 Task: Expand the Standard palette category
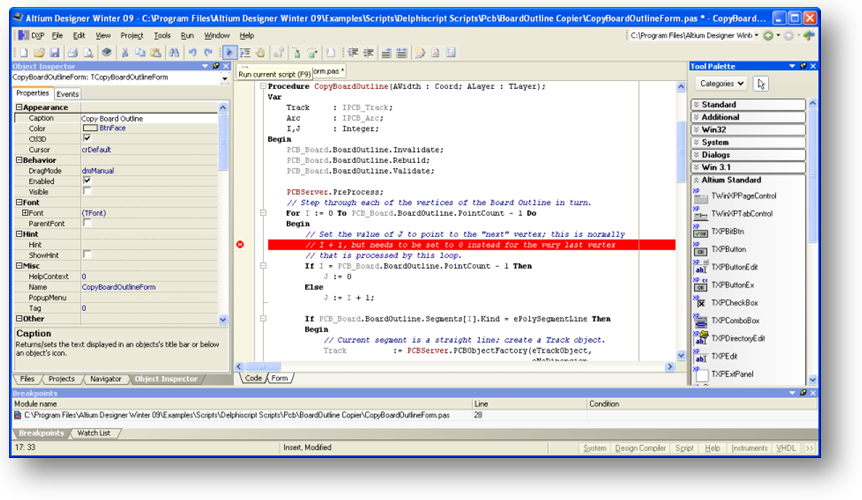point(748,104)
